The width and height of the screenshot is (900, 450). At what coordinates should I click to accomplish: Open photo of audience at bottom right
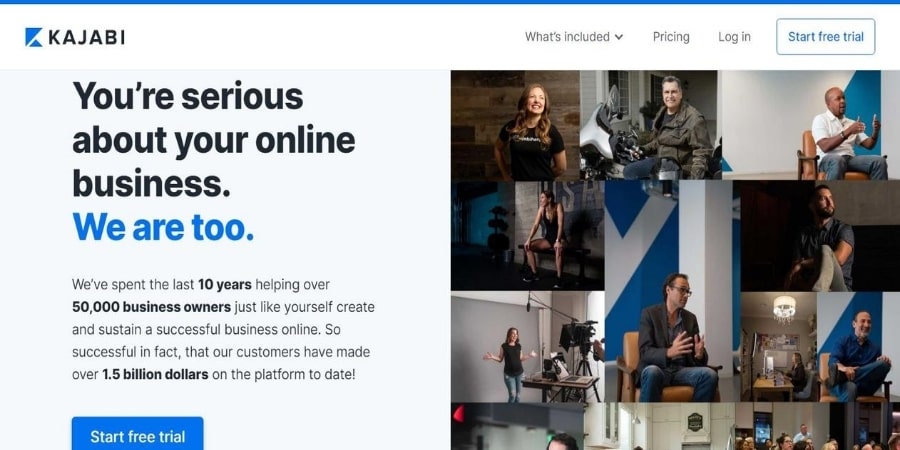[x=817, y=426]
